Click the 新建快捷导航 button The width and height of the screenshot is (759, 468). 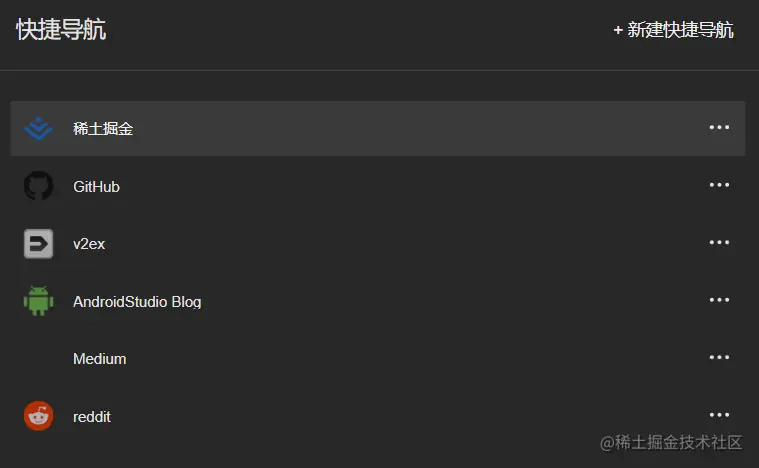(673, 30)
